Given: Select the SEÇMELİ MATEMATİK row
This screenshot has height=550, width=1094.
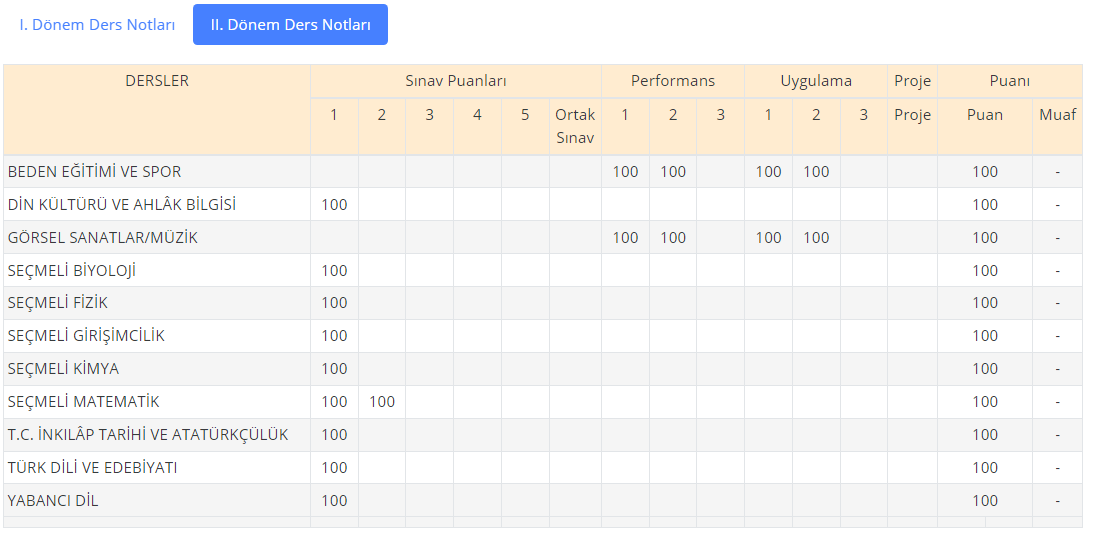Looking at the screenshot, I should pos(543,401).
